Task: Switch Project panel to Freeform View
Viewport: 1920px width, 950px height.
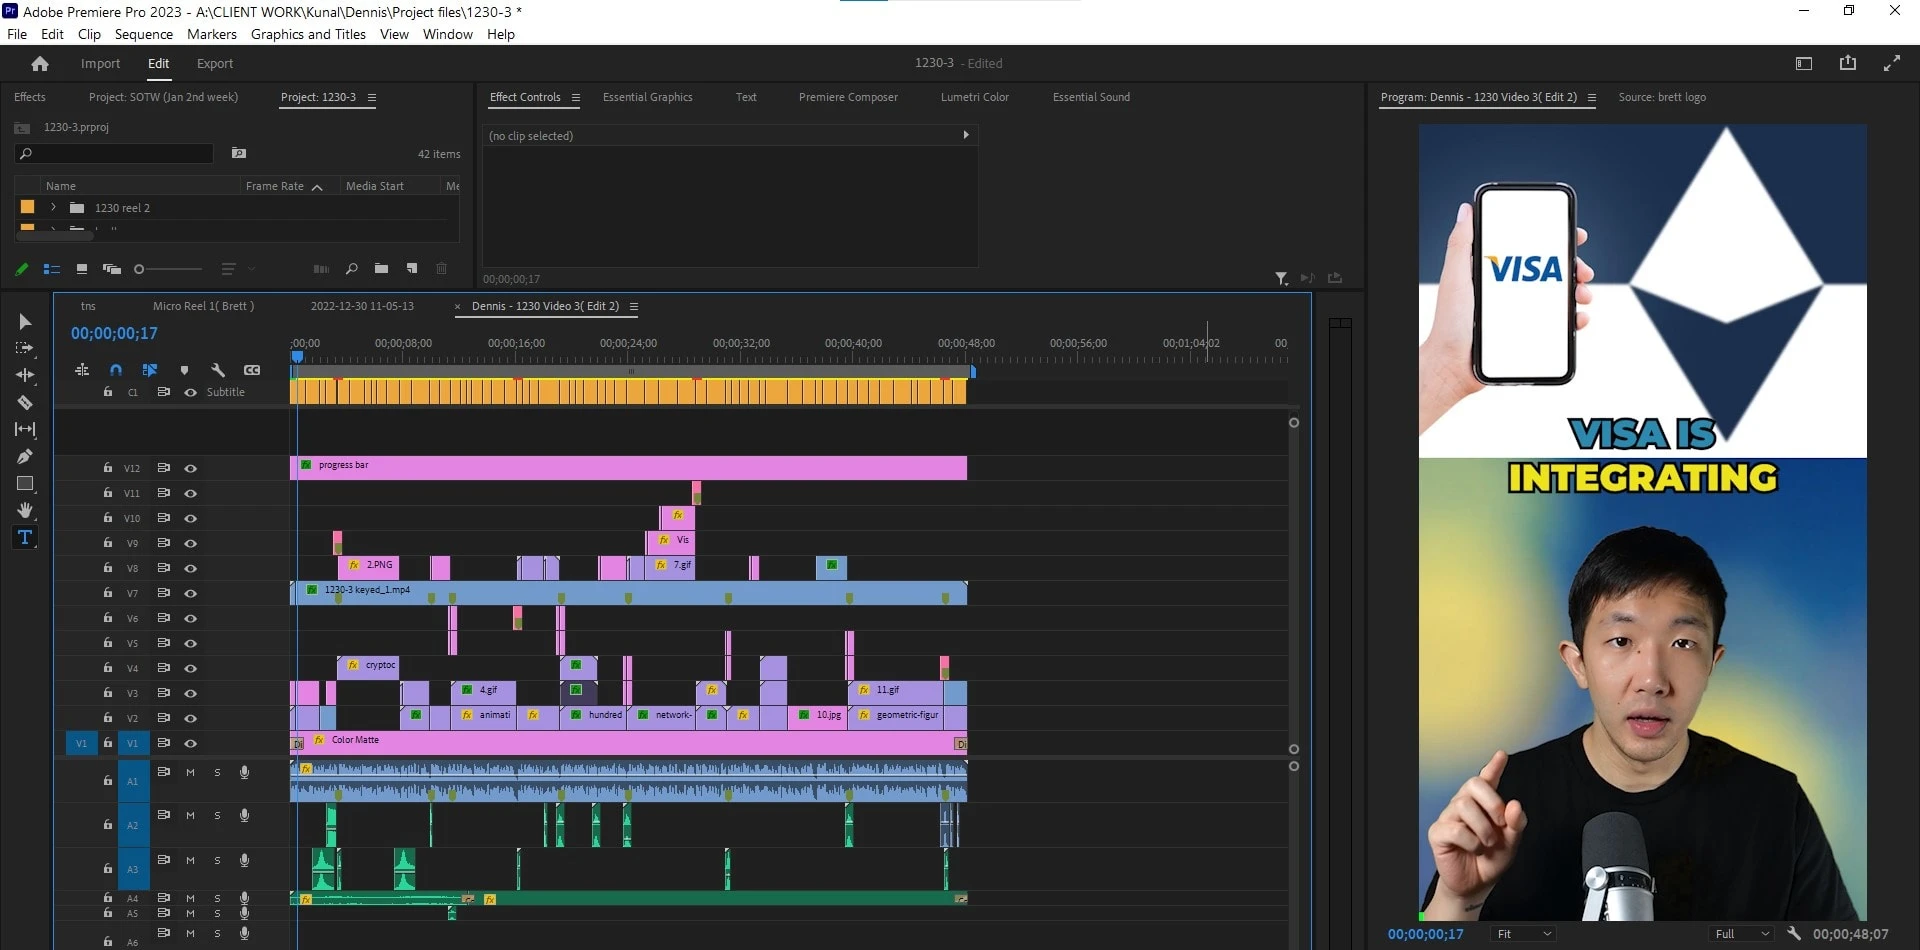Action: pyautogui.click(x=112, y=269)
